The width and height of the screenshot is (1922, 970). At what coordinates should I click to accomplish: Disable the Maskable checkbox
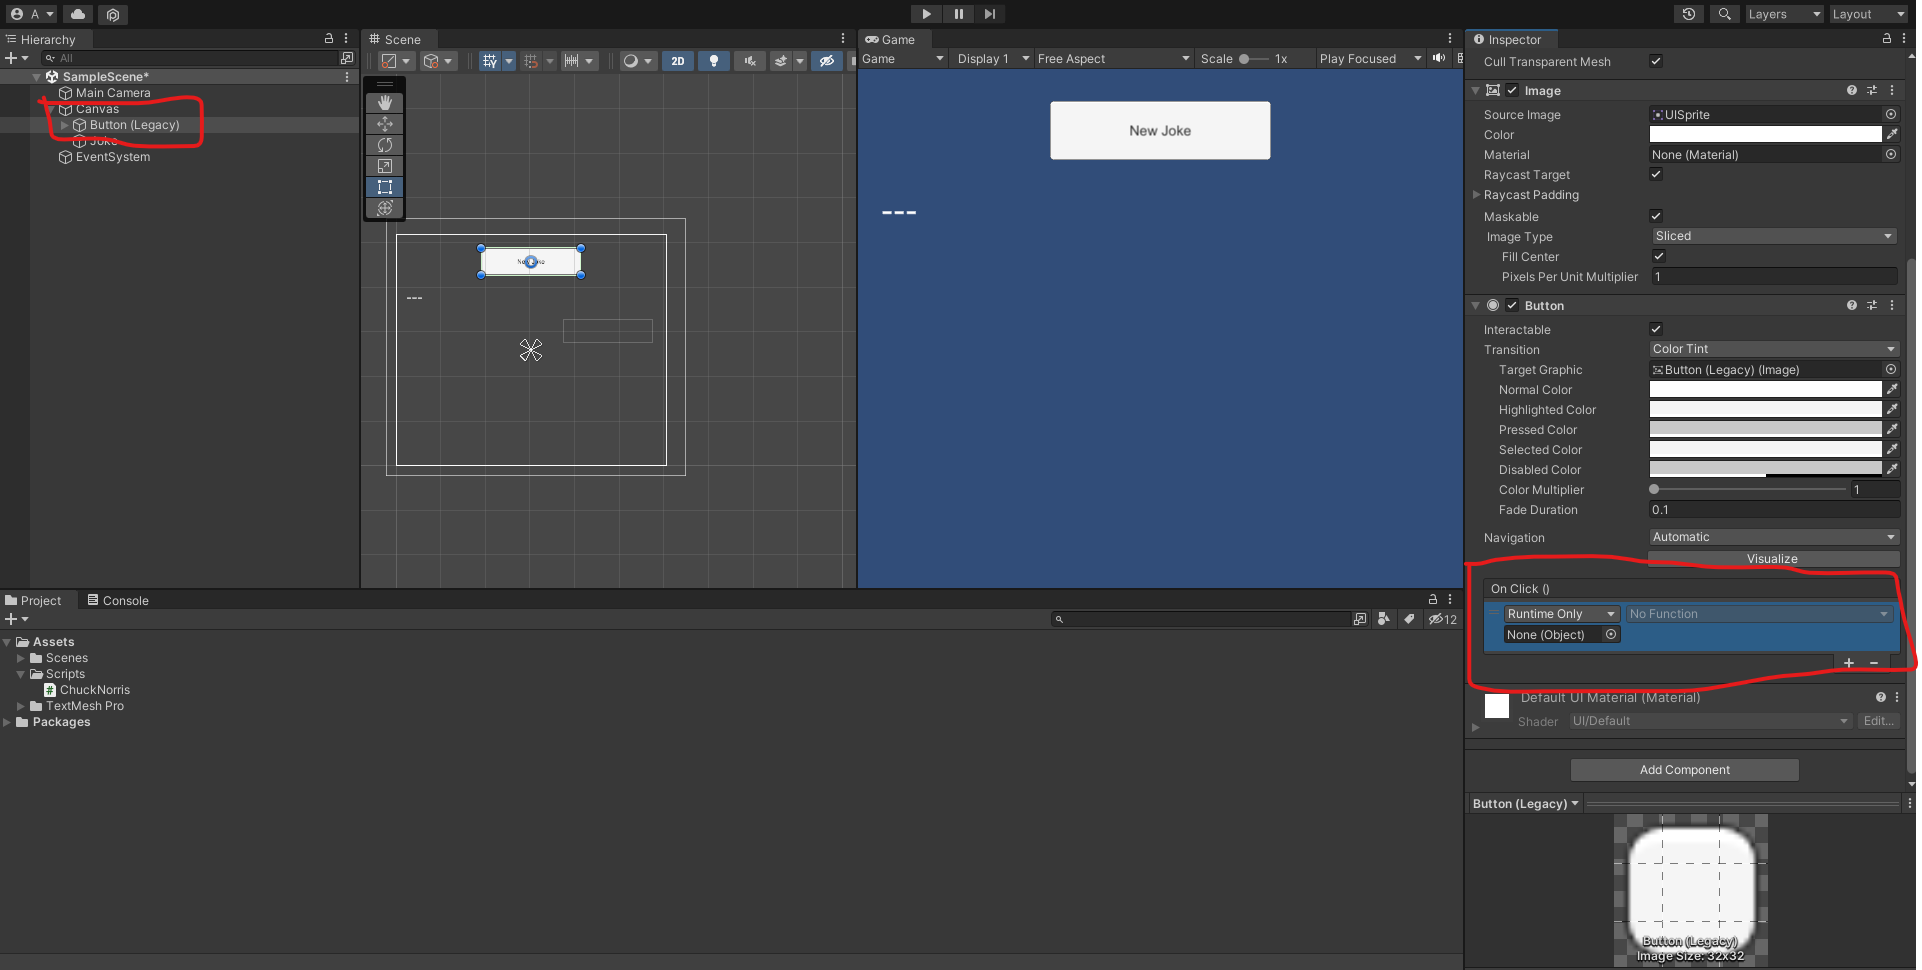point(1656,216)
